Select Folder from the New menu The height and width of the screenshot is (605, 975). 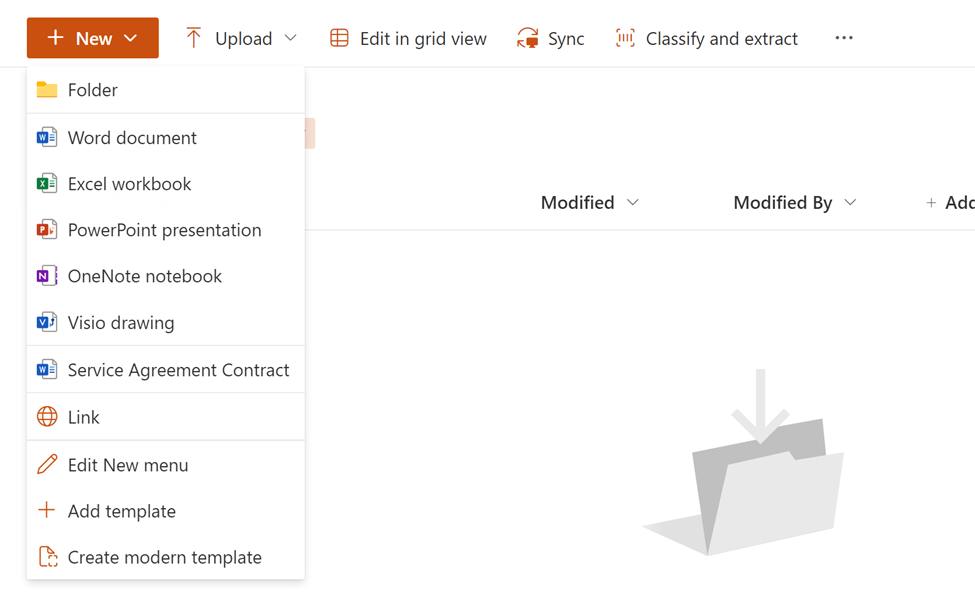[x=92, y=90]
